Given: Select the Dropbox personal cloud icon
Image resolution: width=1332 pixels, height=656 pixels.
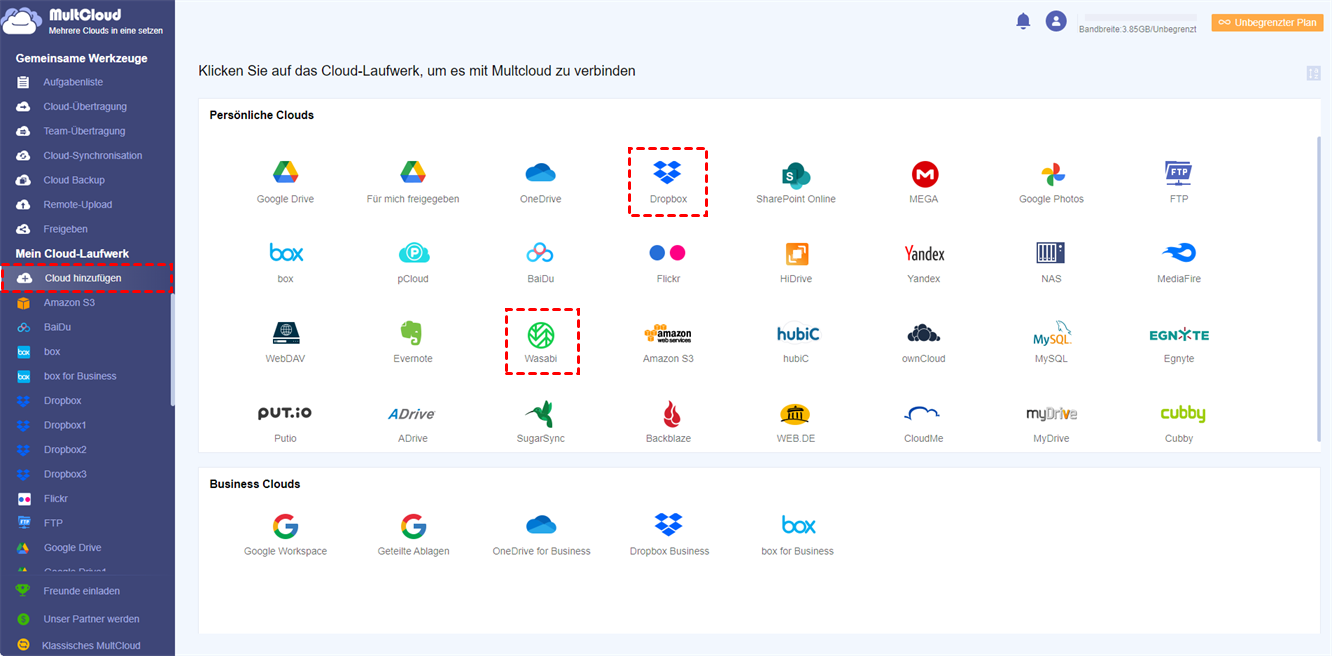Looking at the screenshot, I should pyautogui.click(x=667, y=173).
